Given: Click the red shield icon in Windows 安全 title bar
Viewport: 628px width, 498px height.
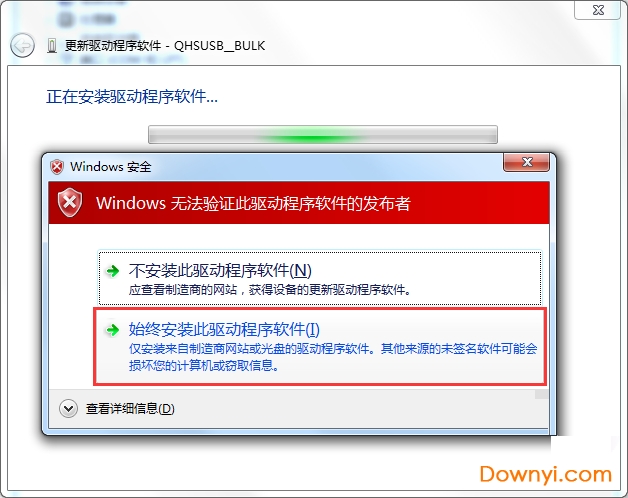Looking at the screenshot, I should (x=57, y=167).
